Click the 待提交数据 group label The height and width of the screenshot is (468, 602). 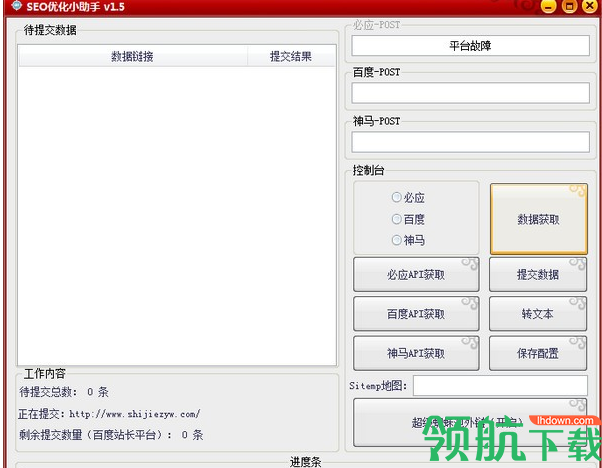(x=50, y=30)
